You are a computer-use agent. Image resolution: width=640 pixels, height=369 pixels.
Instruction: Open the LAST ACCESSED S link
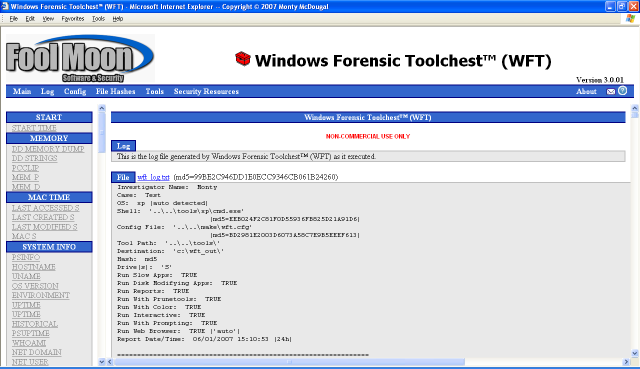45,208
